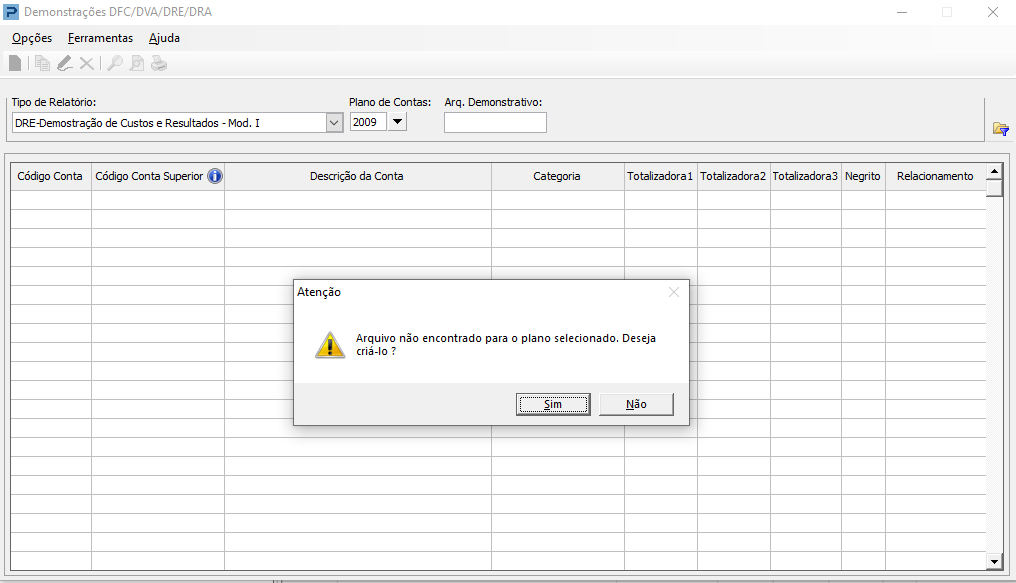Click the Printer toolbar icon

point(159,63)
